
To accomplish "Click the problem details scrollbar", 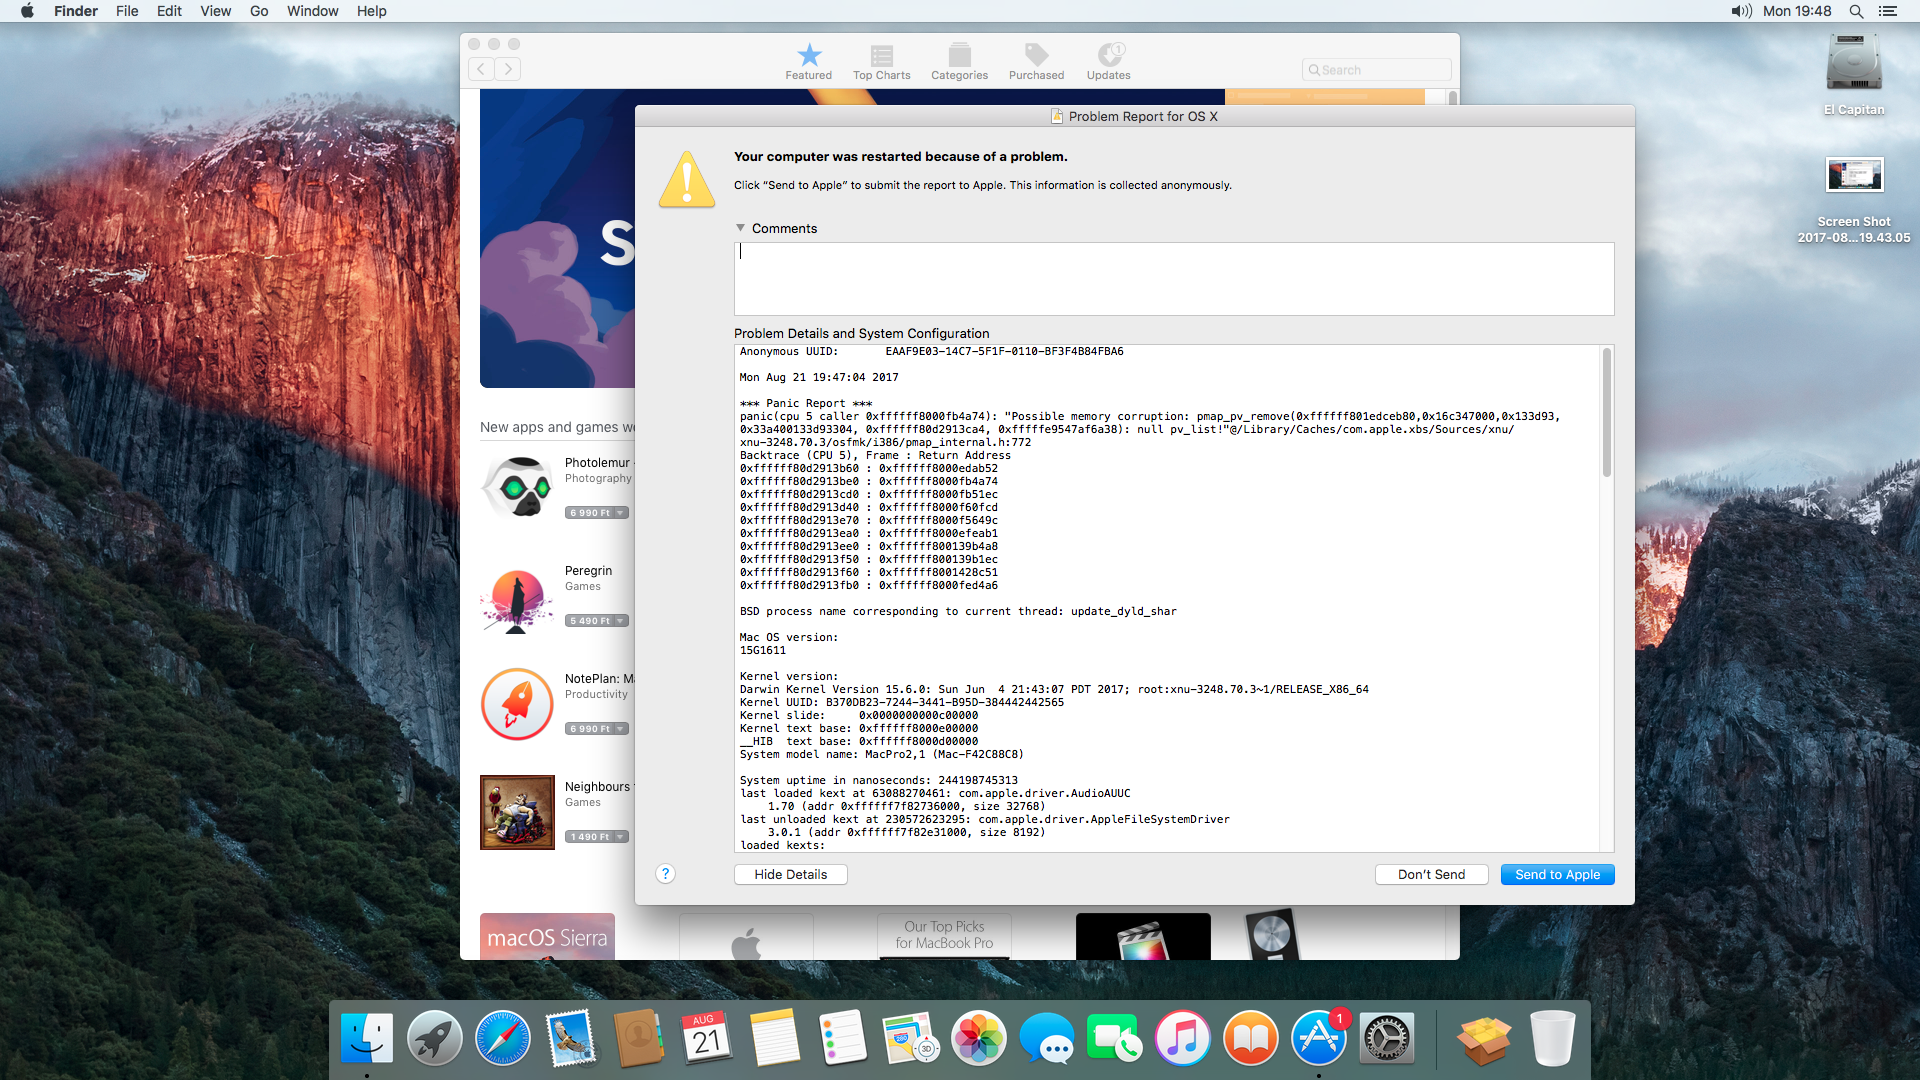I will 1607,412.
